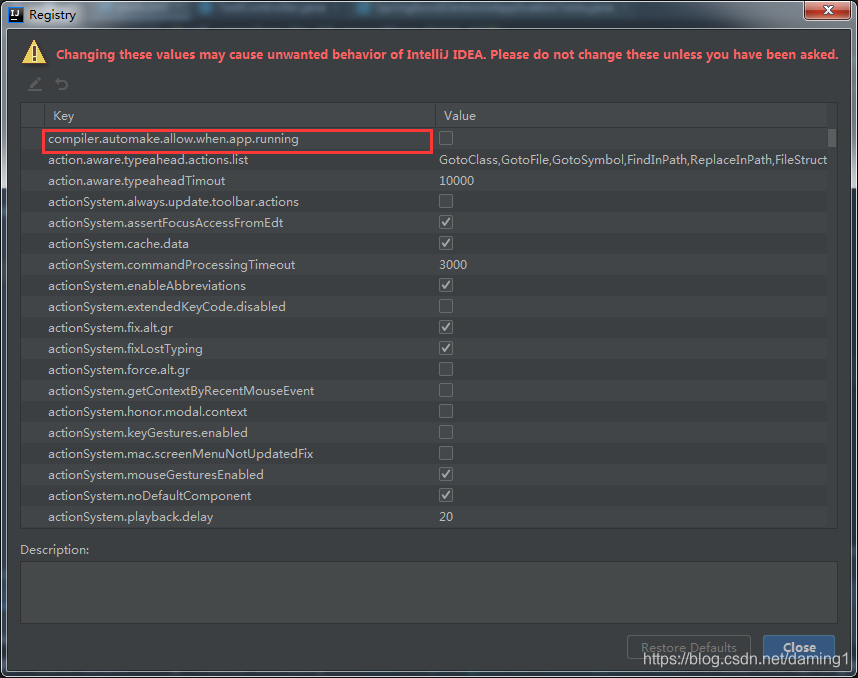The height and width of the screenshot is (678, 858).
Task: Select the actionSystem.fixLostTyping key
Action: [x=125, y=349]
